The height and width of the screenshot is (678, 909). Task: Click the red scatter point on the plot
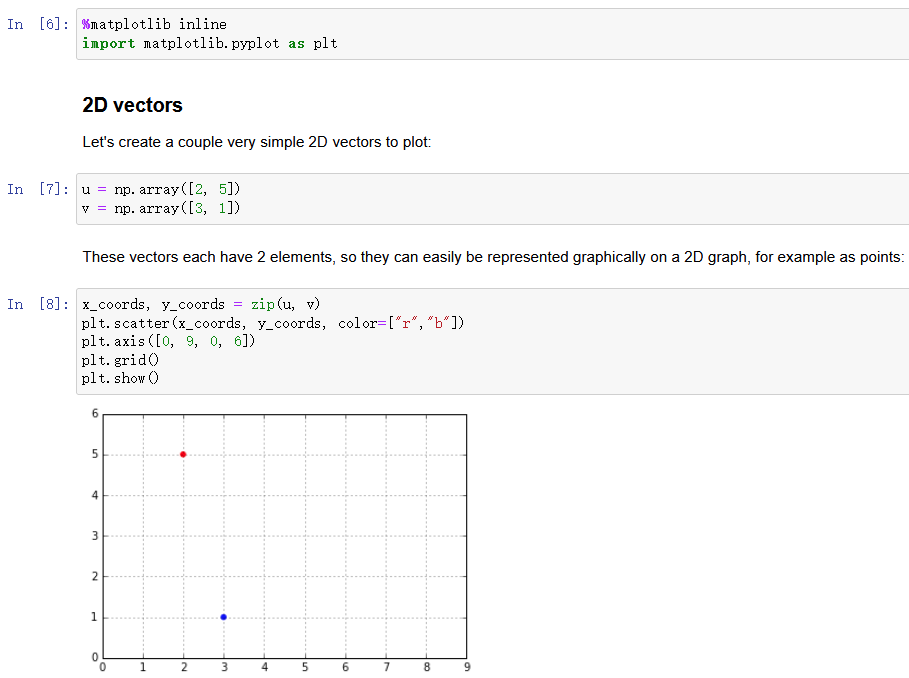(x=183, y=454)
